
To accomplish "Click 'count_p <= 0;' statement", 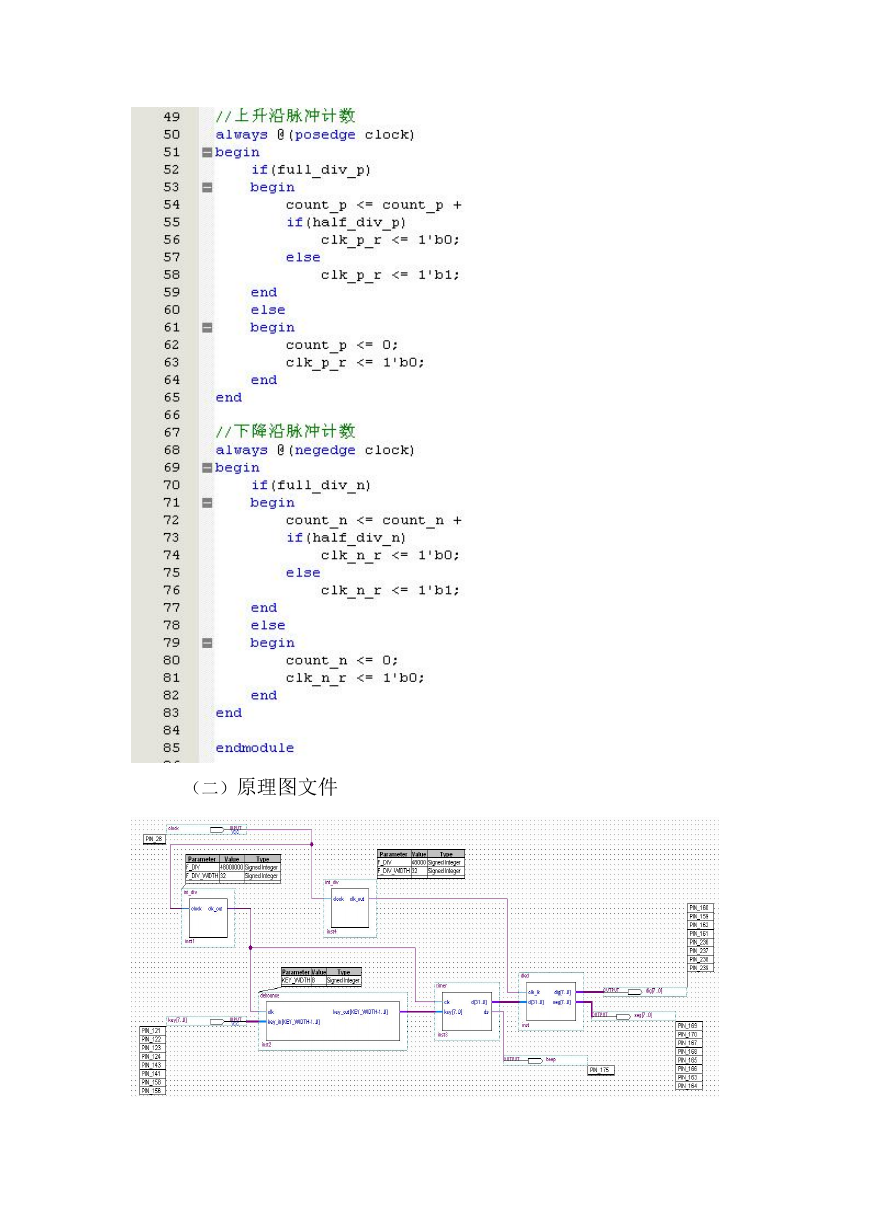I will pos(342,345).
